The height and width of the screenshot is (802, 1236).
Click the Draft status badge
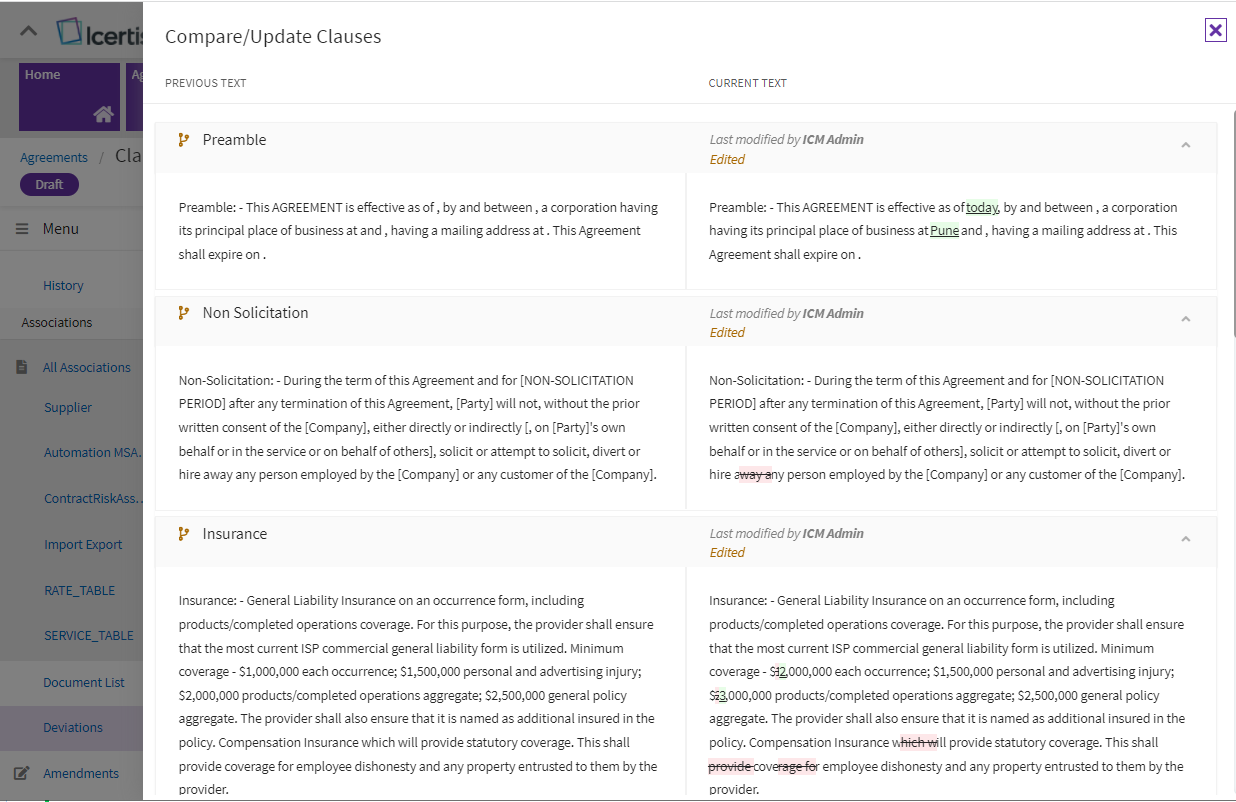(x=49, y=184)
